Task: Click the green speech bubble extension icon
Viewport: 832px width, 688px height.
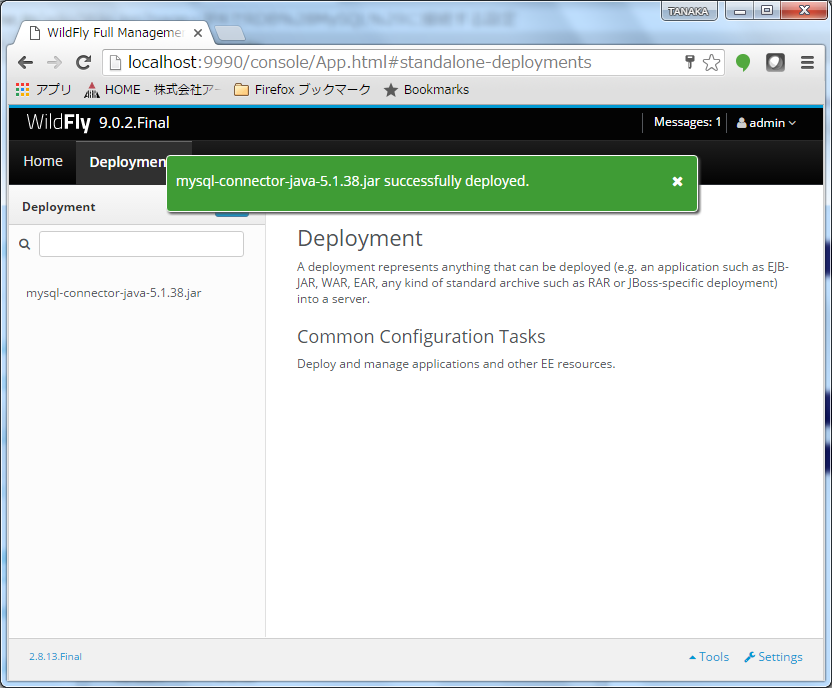Action: coord(743,62)
